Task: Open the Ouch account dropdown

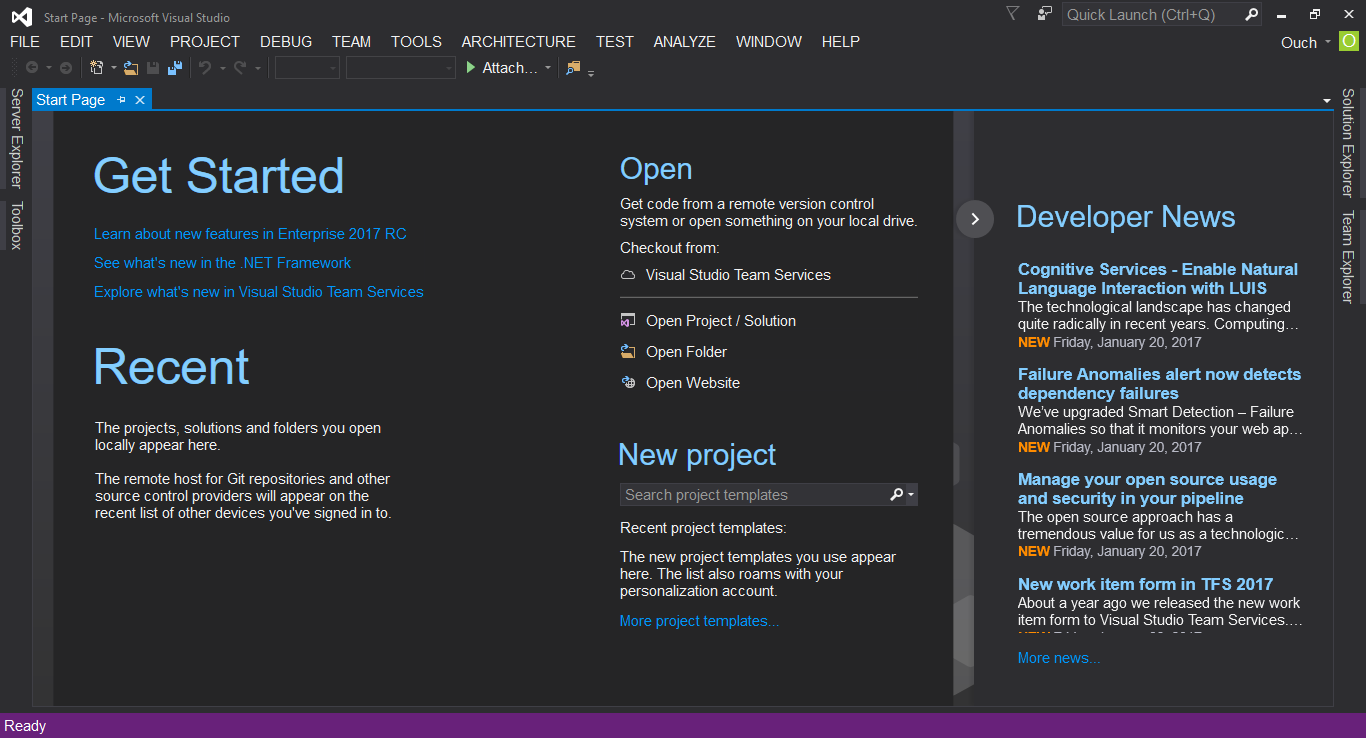Action: point(1328,42)
